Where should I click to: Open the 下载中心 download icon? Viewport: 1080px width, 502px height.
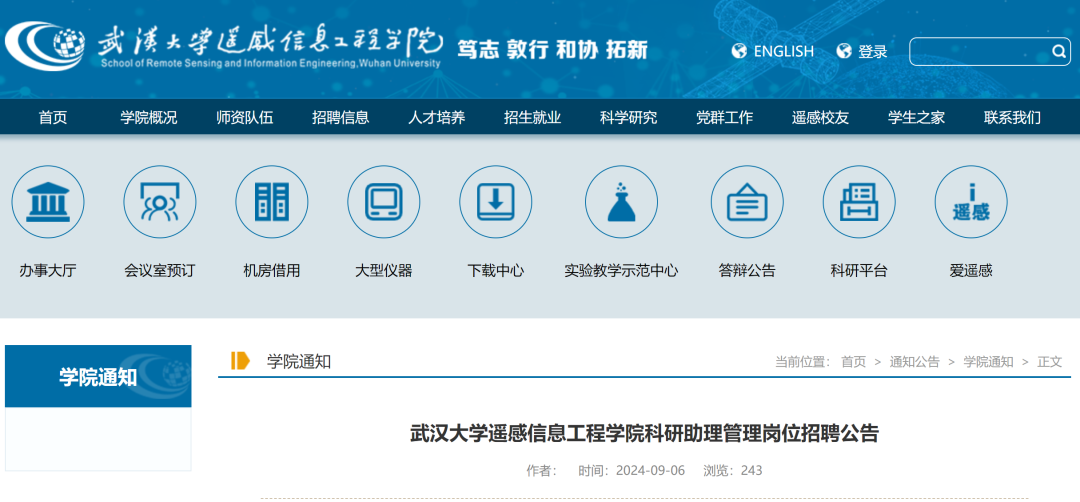pos(496,202)
